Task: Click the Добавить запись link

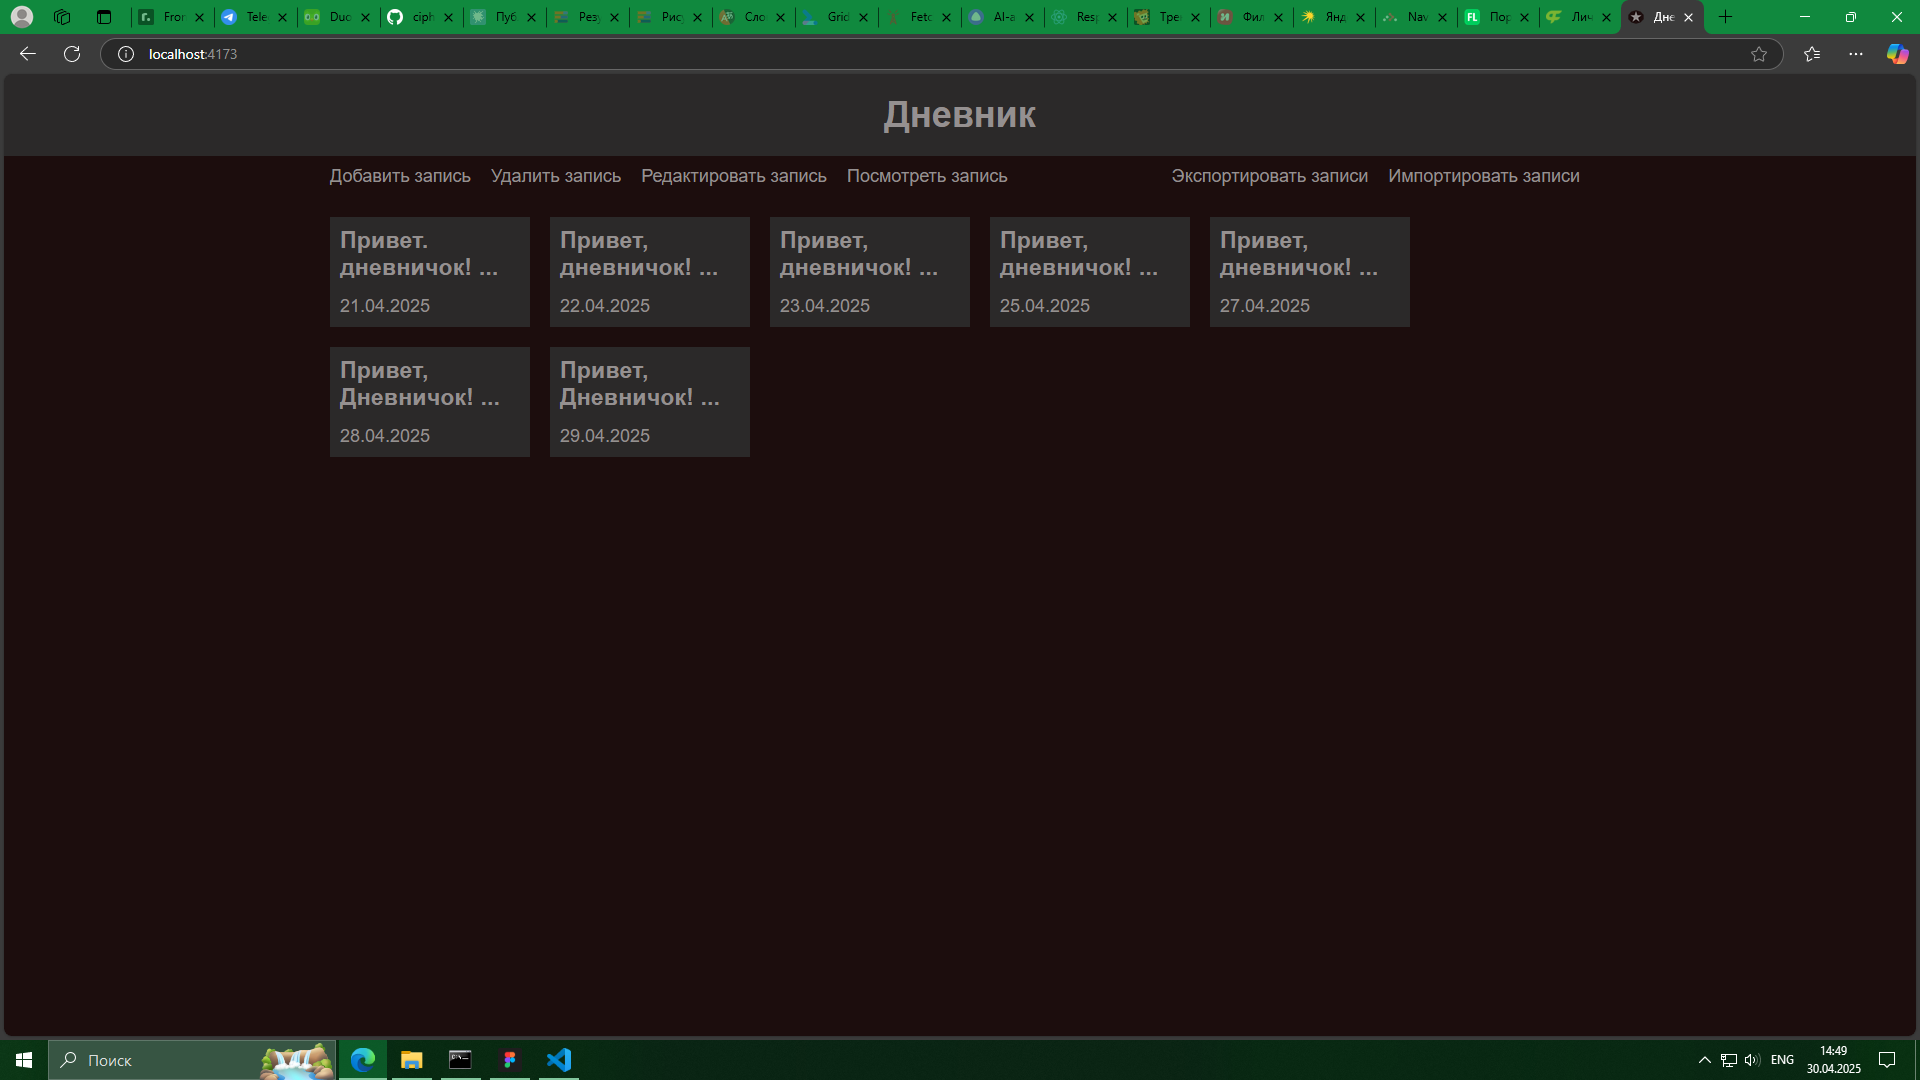Action: pos(400,176)
